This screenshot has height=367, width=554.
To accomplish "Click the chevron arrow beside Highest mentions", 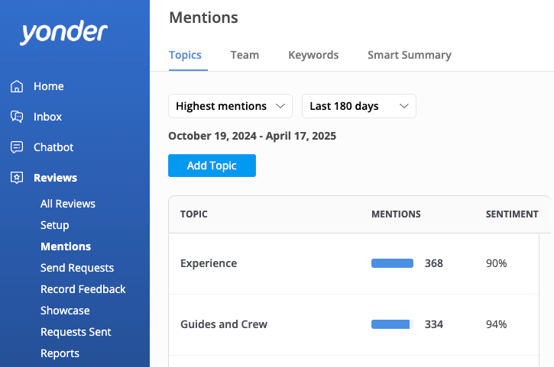I will pos(280,106).
